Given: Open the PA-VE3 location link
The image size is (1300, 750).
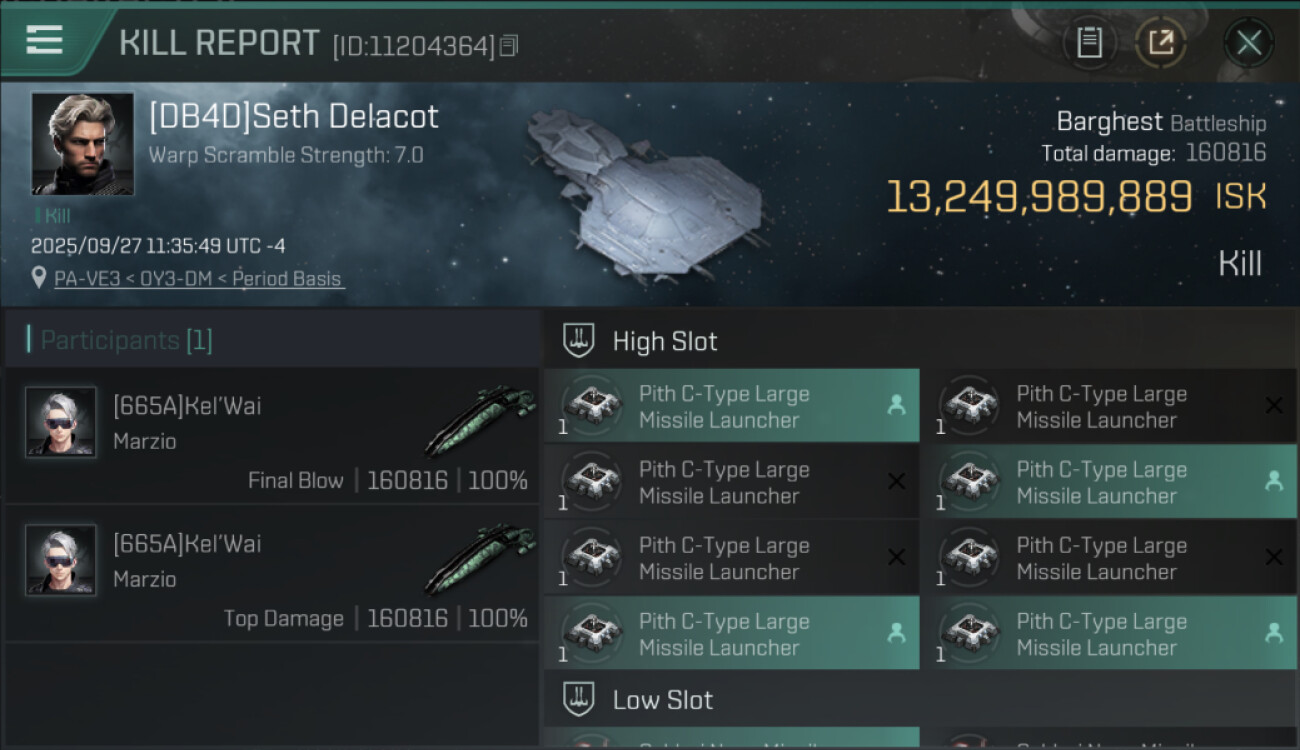Looking at the screenshot, I should click(199, 279).
